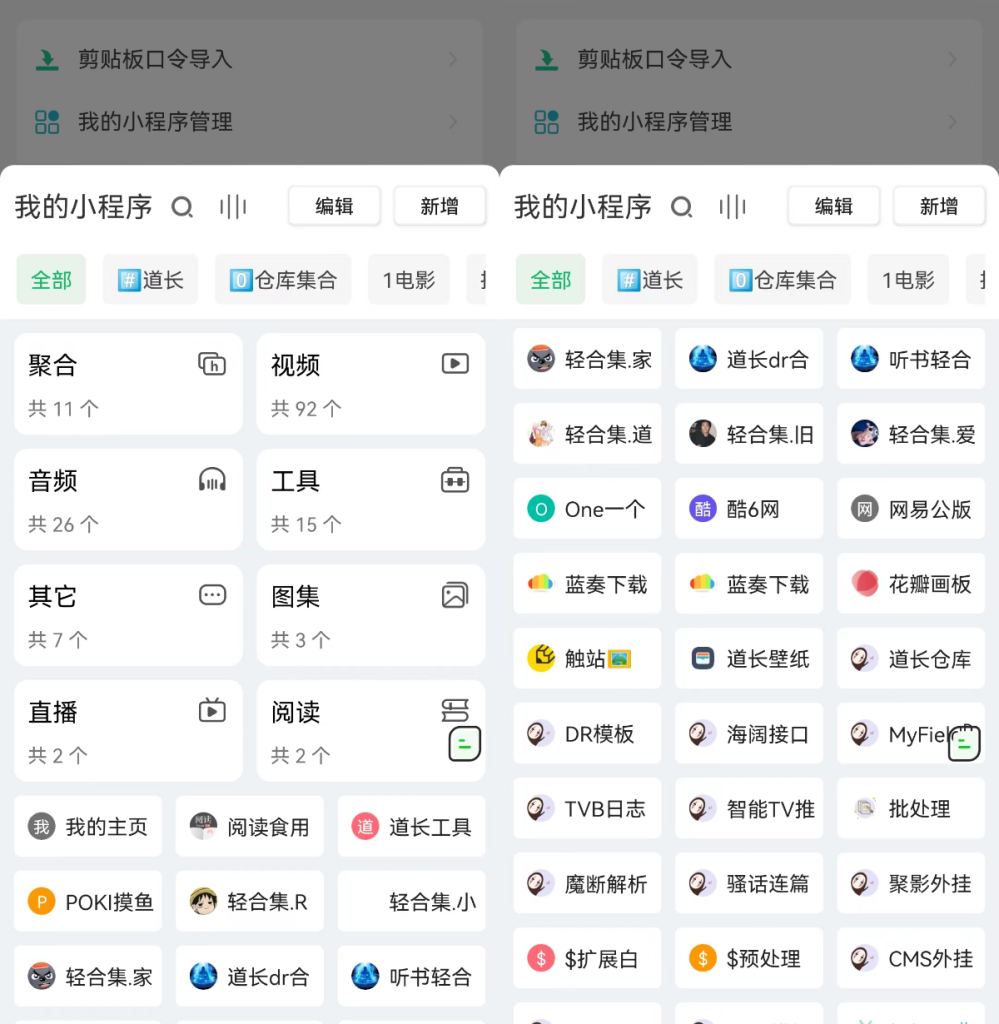Open the 花瓣画板 mini program
Viewport: 999px width, 1024px height.
tap(911, 584)
